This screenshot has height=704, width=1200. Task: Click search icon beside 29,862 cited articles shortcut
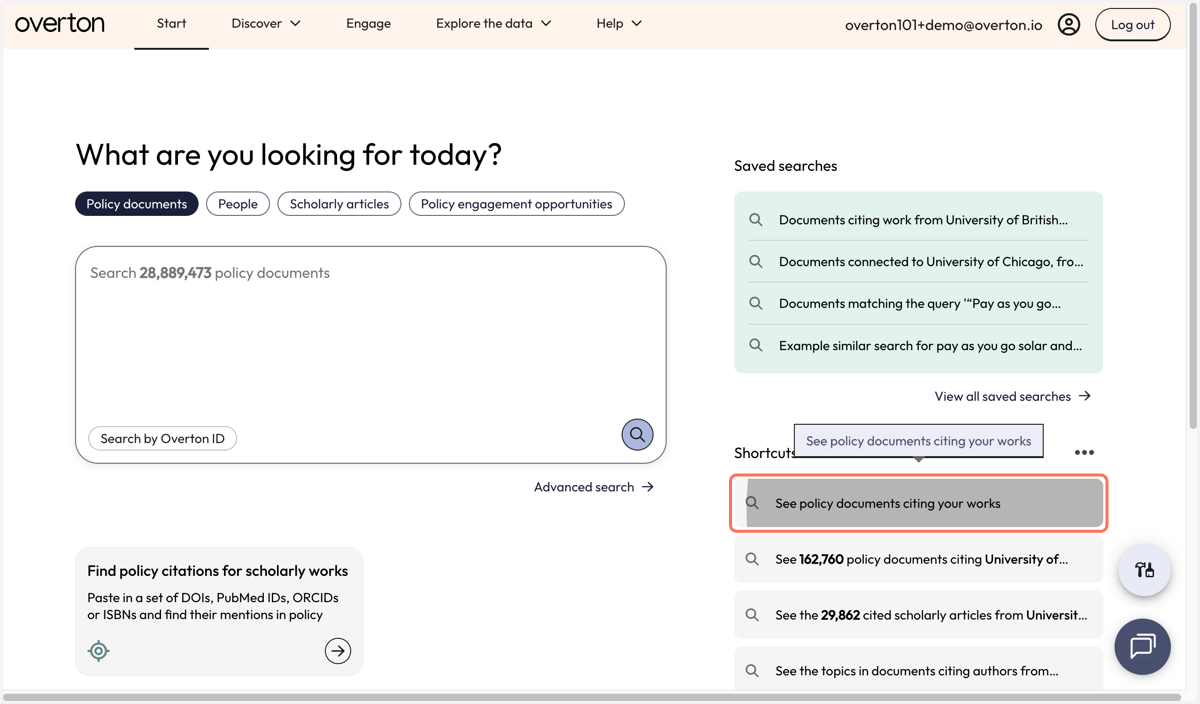752,615
